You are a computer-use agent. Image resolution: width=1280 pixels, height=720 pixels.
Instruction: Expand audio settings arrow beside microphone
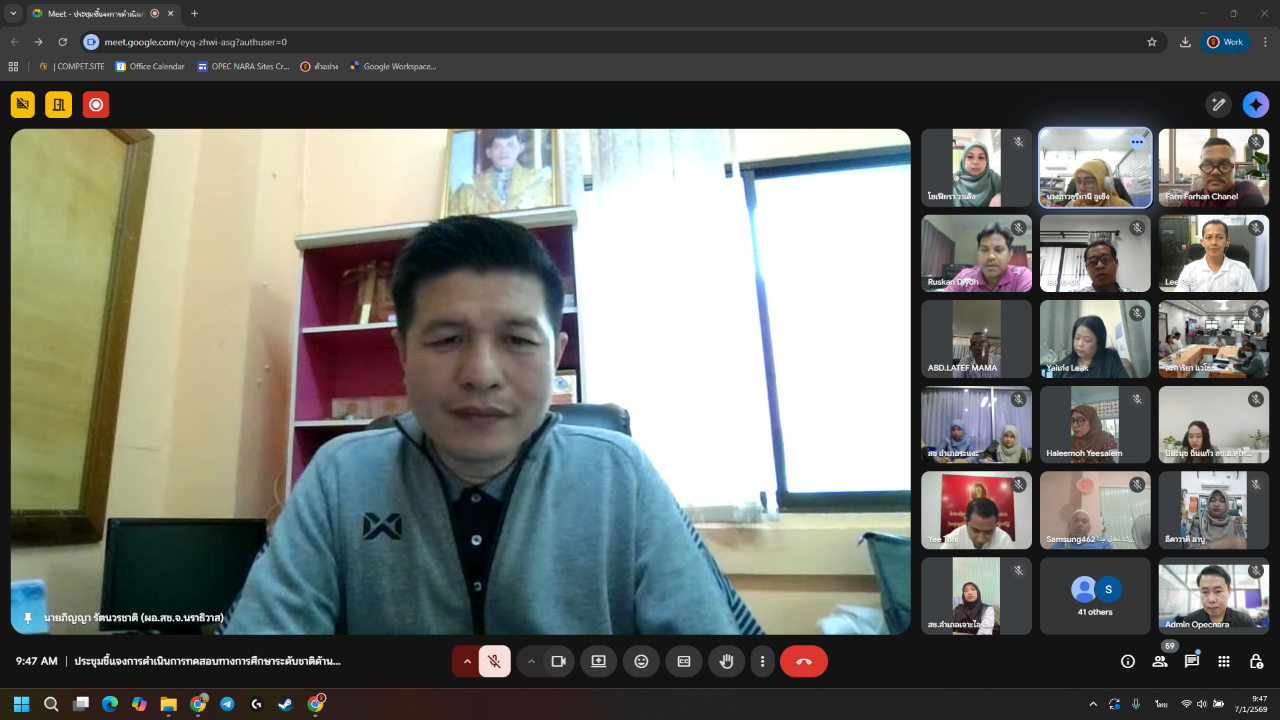pyautogui.click(x=466, y=661)
